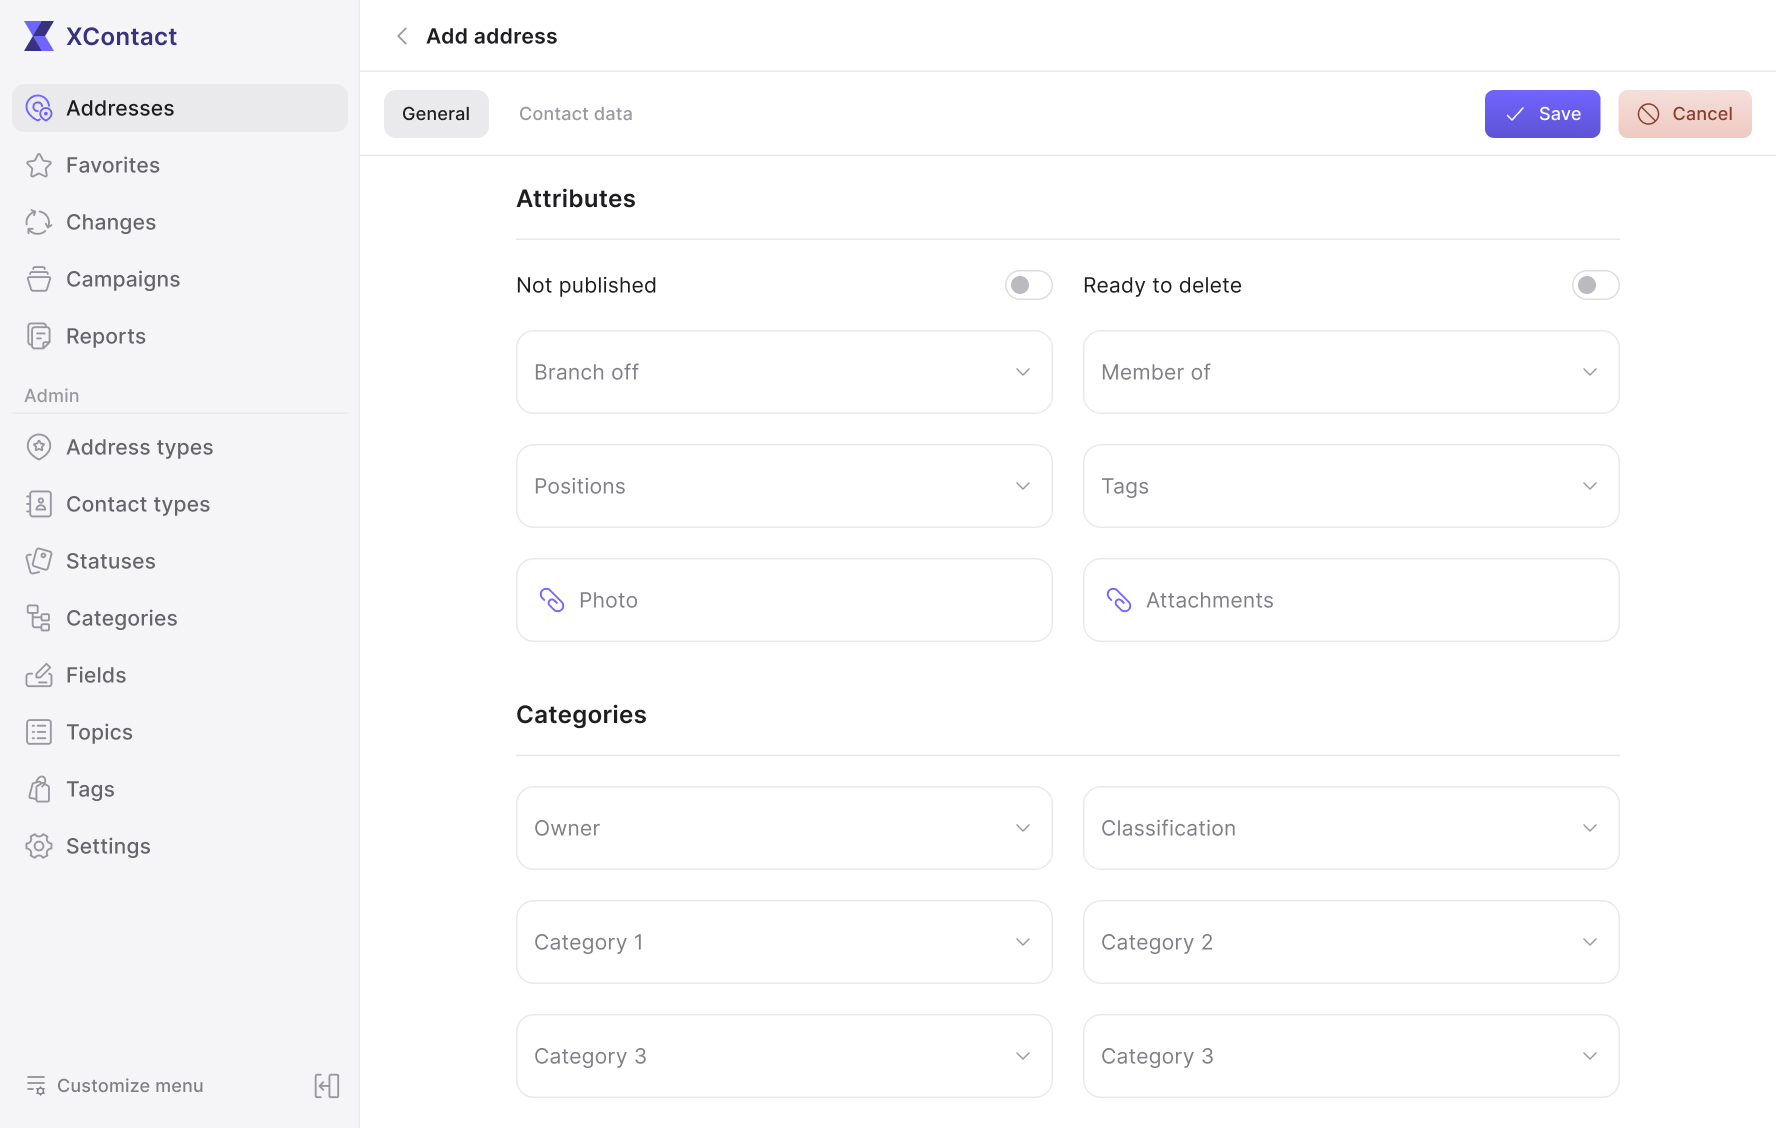Click the Settings gear icon
The image size is (1776, 1128).
39,846
